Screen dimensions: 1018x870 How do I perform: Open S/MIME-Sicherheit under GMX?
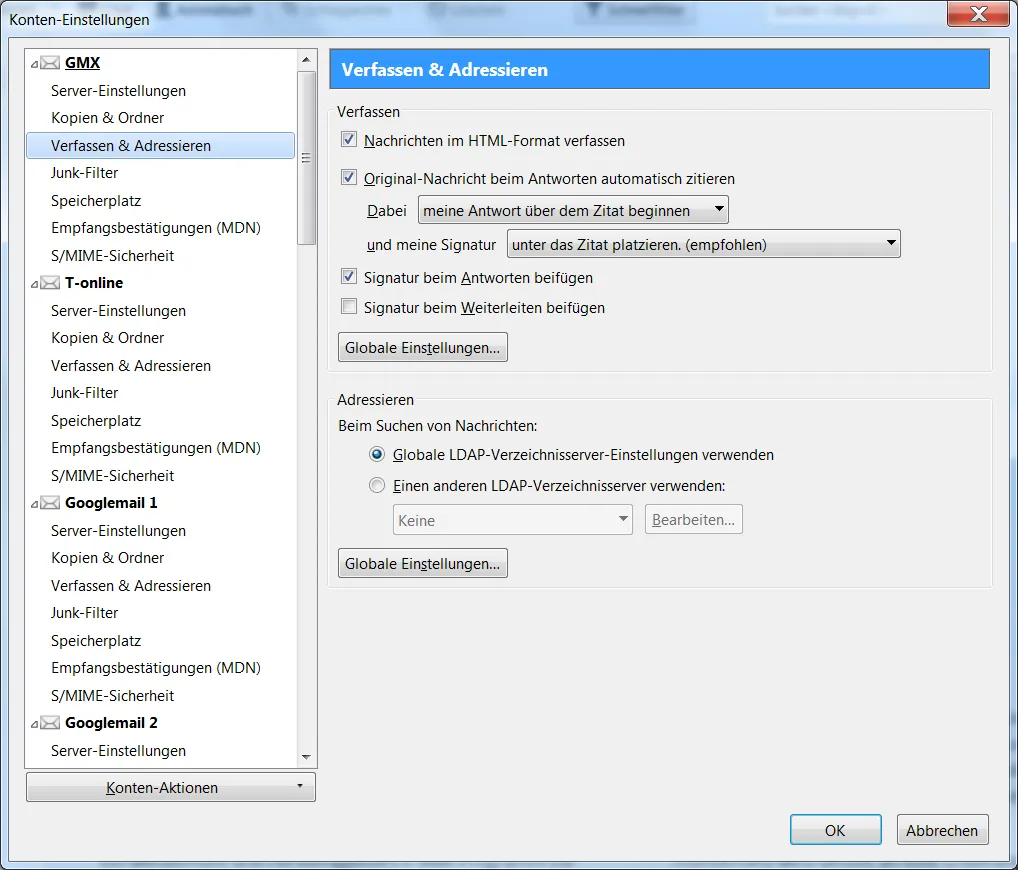coord(113,256)
